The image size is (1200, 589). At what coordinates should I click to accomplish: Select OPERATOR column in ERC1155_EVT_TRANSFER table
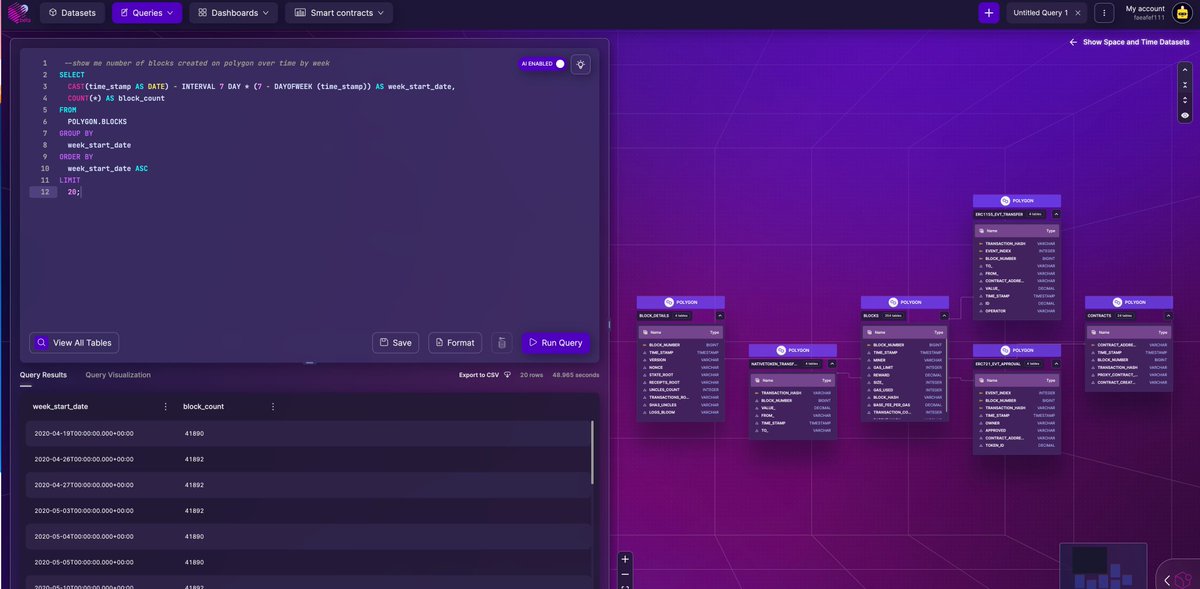(x=1016, y=311)
